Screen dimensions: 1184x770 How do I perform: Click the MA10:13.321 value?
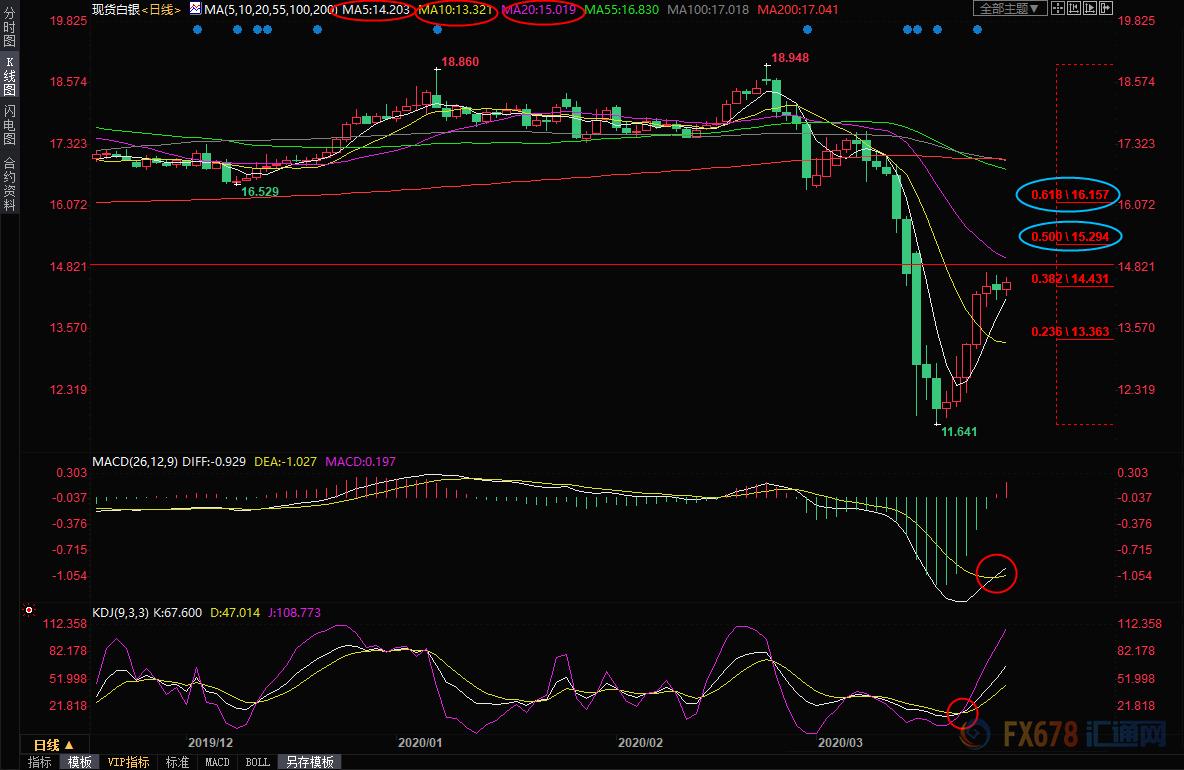pos(455,10)
